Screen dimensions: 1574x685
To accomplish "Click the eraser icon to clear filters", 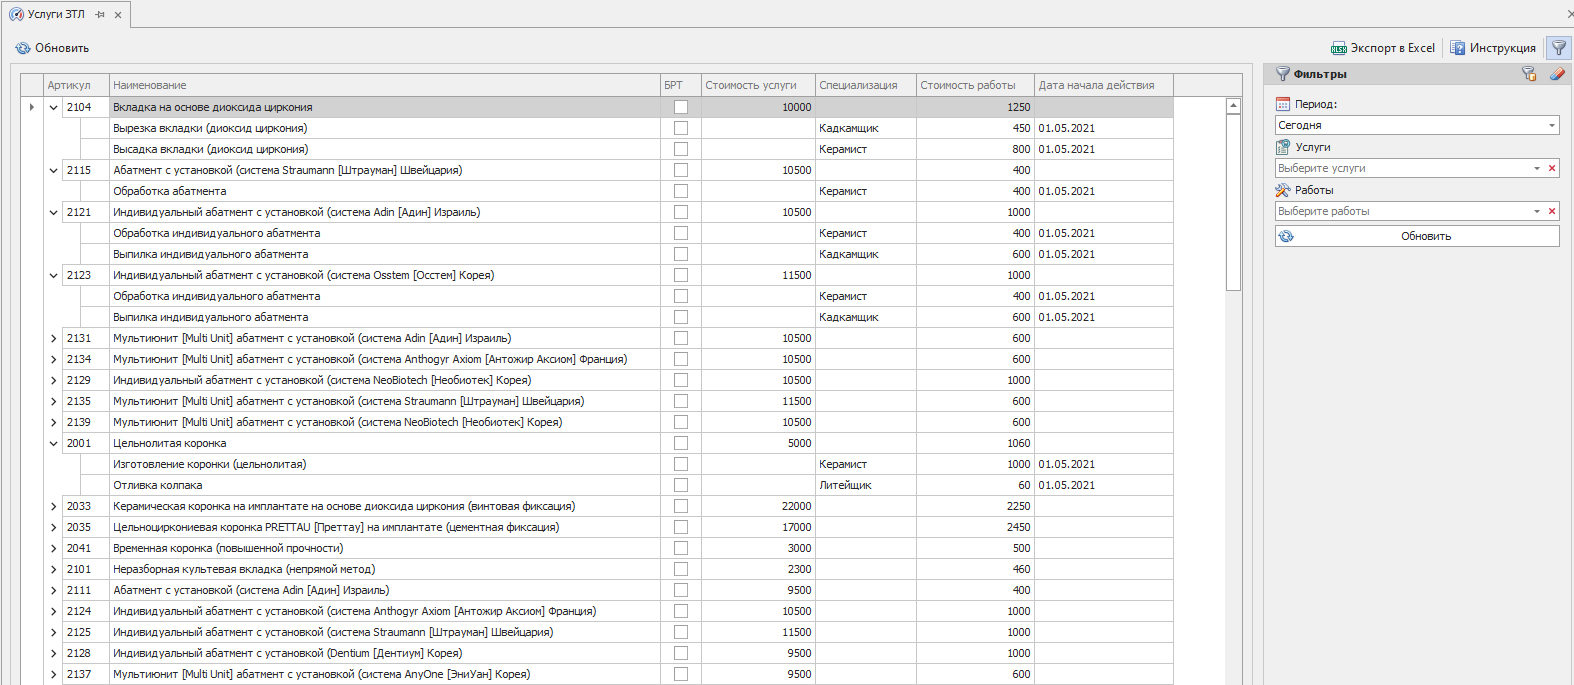I will coord(1556,74).
